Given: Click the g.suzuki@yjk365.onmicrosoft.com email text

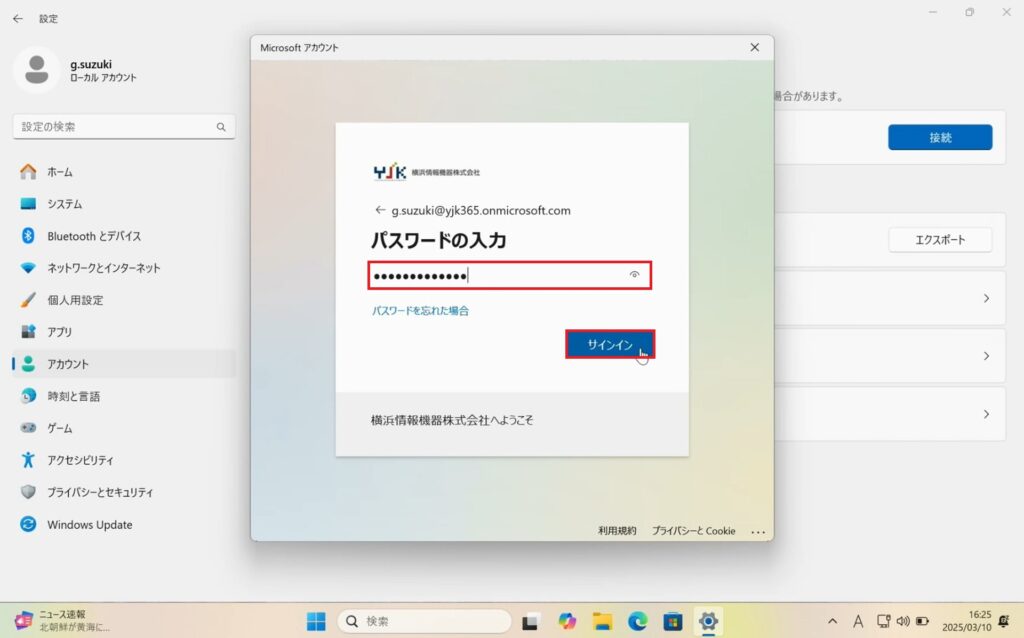Looking at the screenshot, I should coord(481,210).
